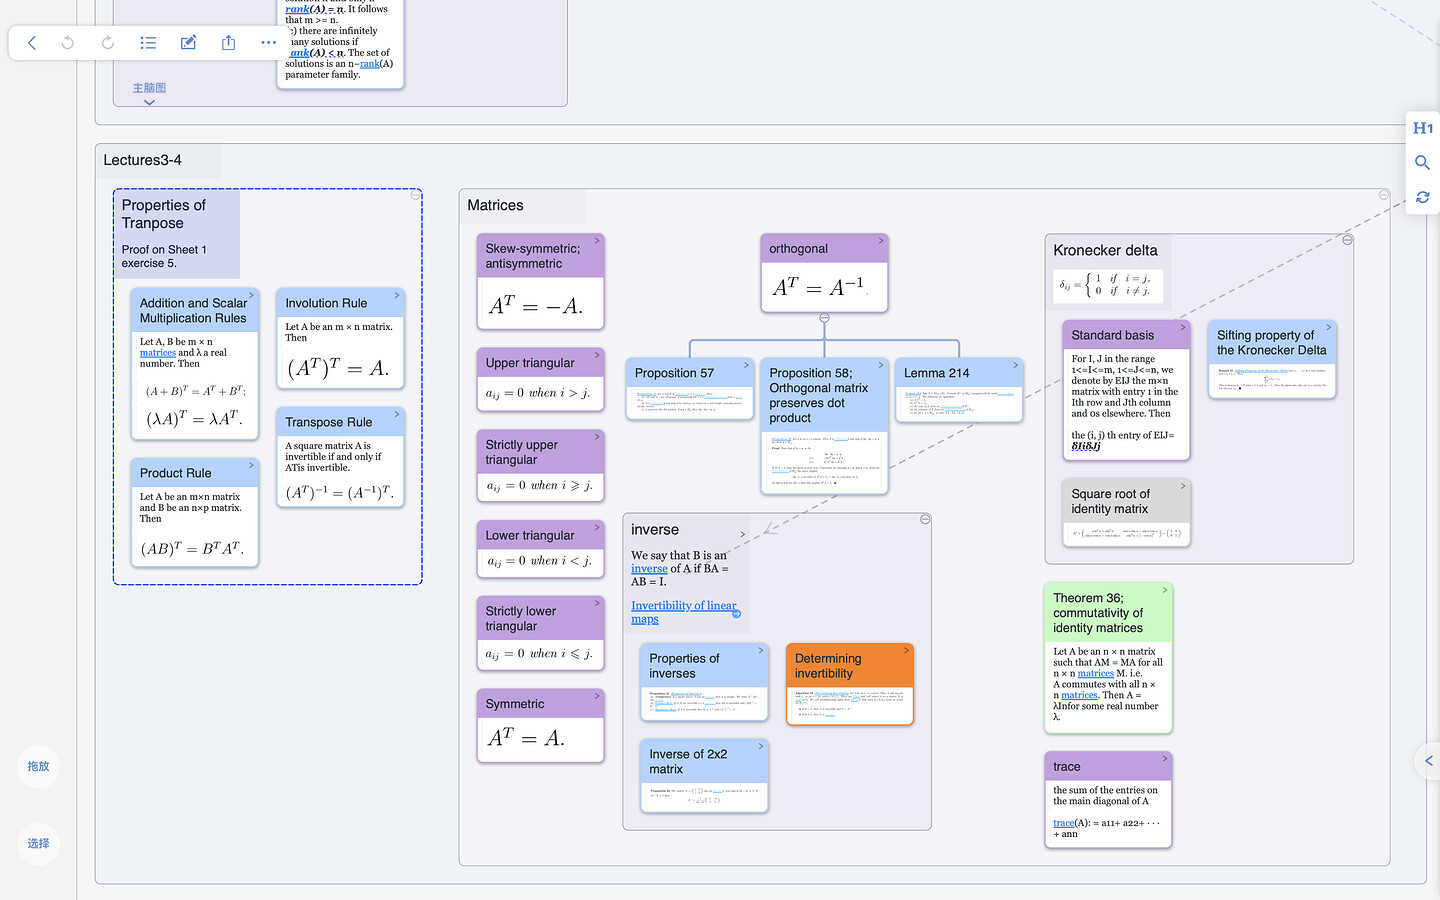Click the 'matrices' link in Addition card
The height and width of the screenshot is (900, 1440).
pyautogui.click(x=157, y=353)
